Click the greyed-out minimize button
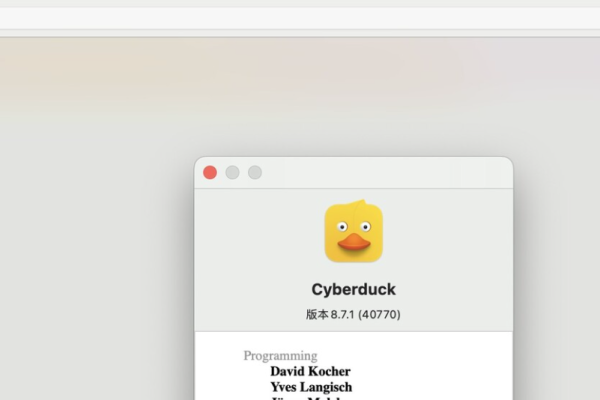 coord(232,172)
